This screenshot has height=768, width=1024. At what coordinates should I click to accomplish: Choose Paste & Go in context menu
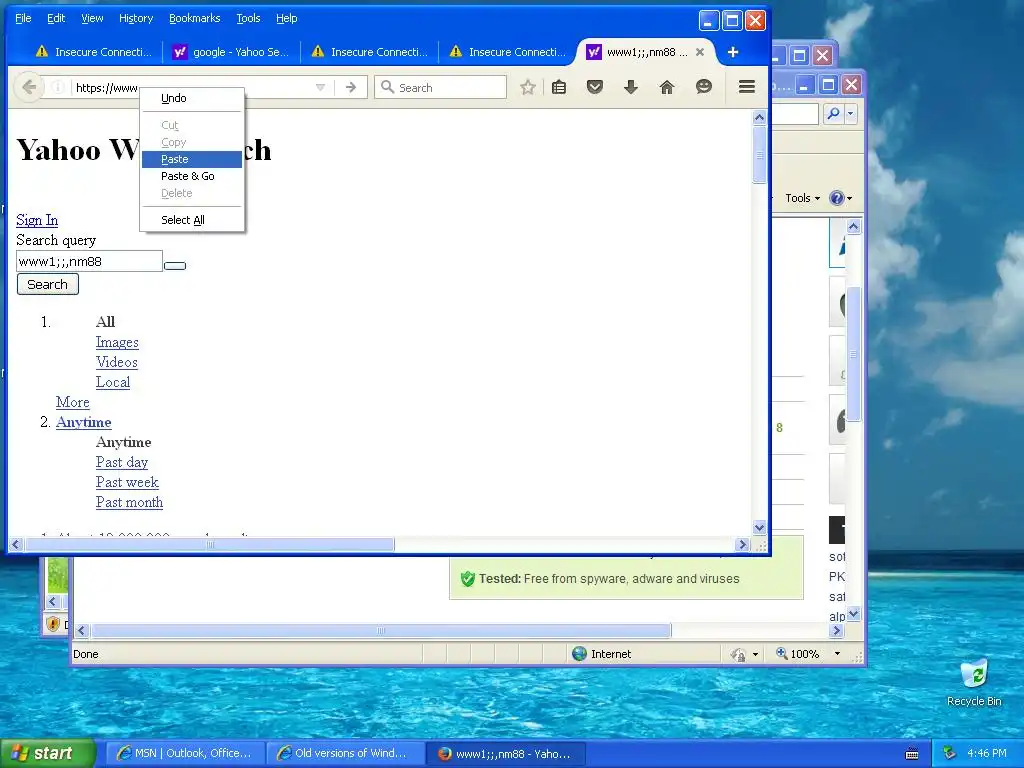[192, 176]
